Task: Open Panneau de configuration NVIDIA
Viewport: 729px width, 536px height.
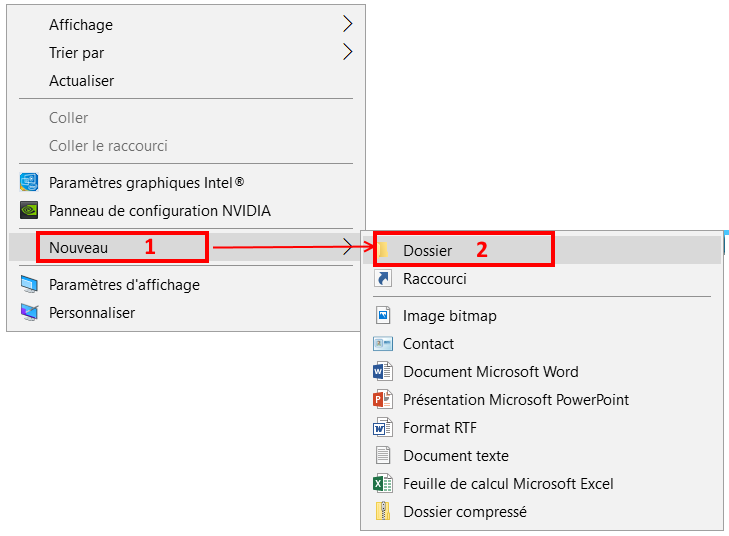Action: tap(186, 211)
